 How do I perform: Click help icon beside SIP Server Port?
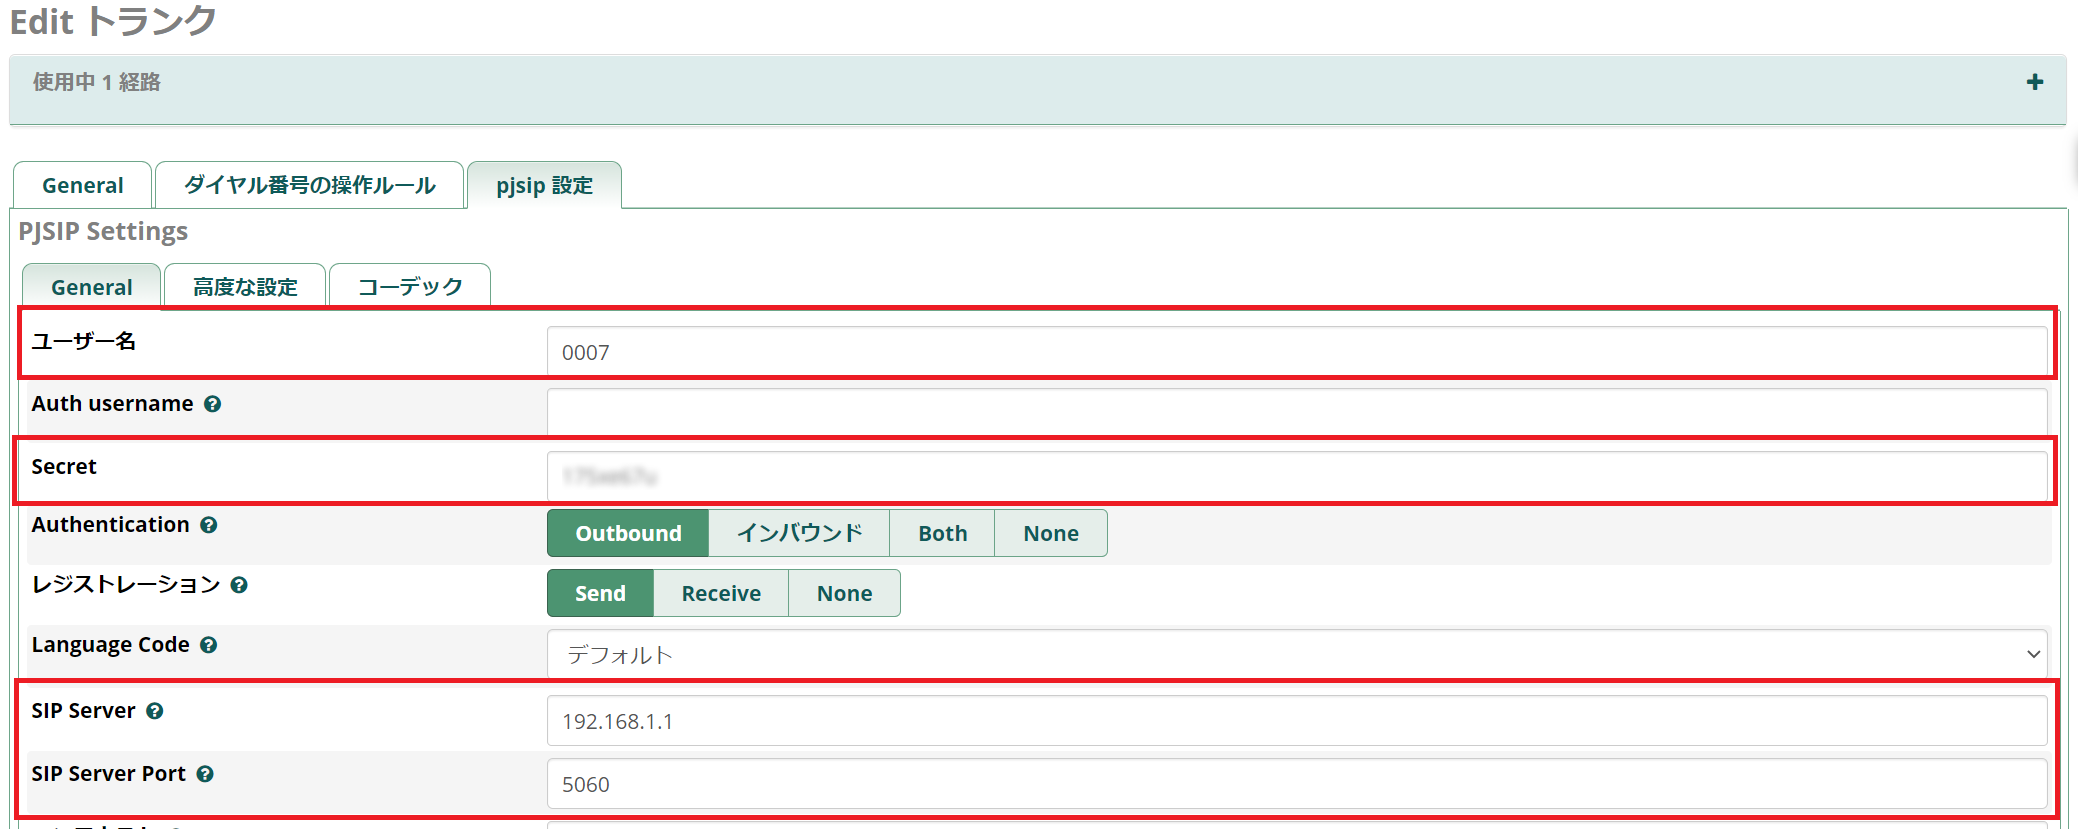(205, 774)
